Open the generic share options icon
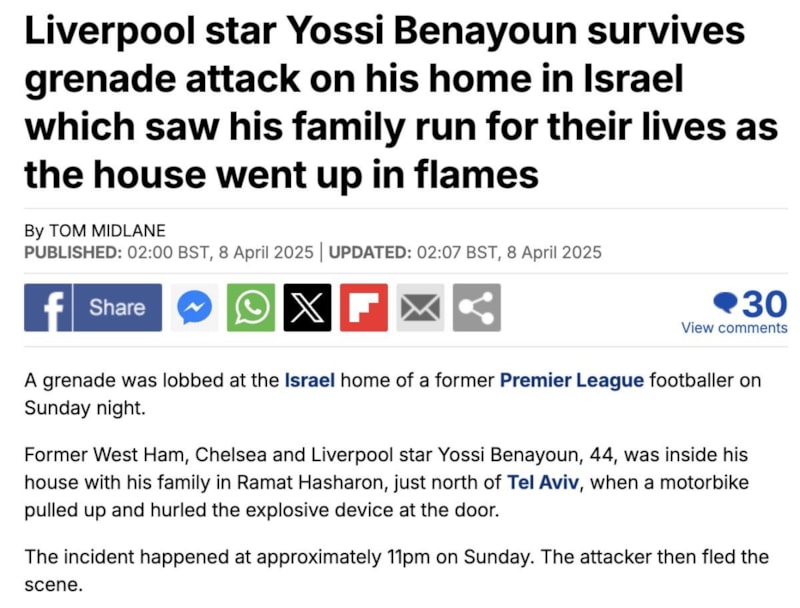The height and width of the screenshot is (608, 800). tap(476, 307)
